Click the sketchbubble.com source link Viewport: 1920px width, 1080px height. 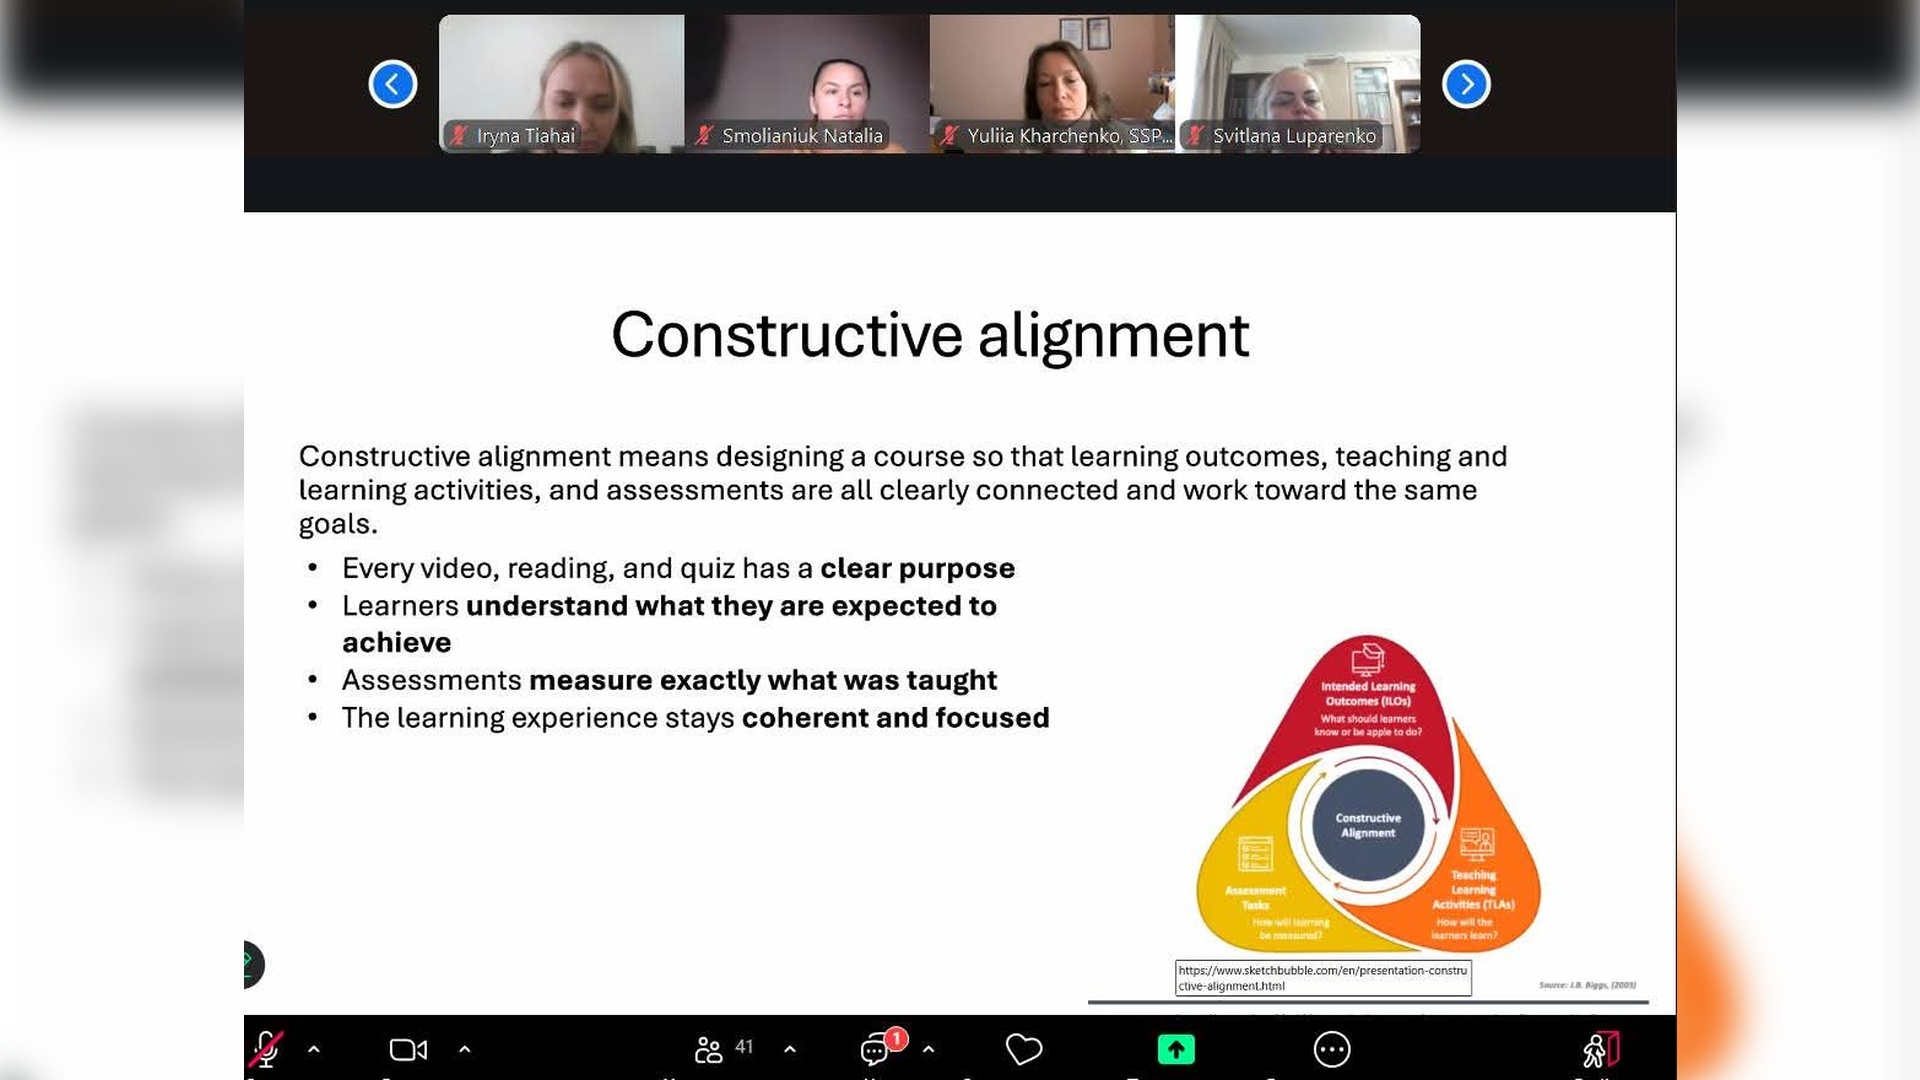tap(1322, 977)
